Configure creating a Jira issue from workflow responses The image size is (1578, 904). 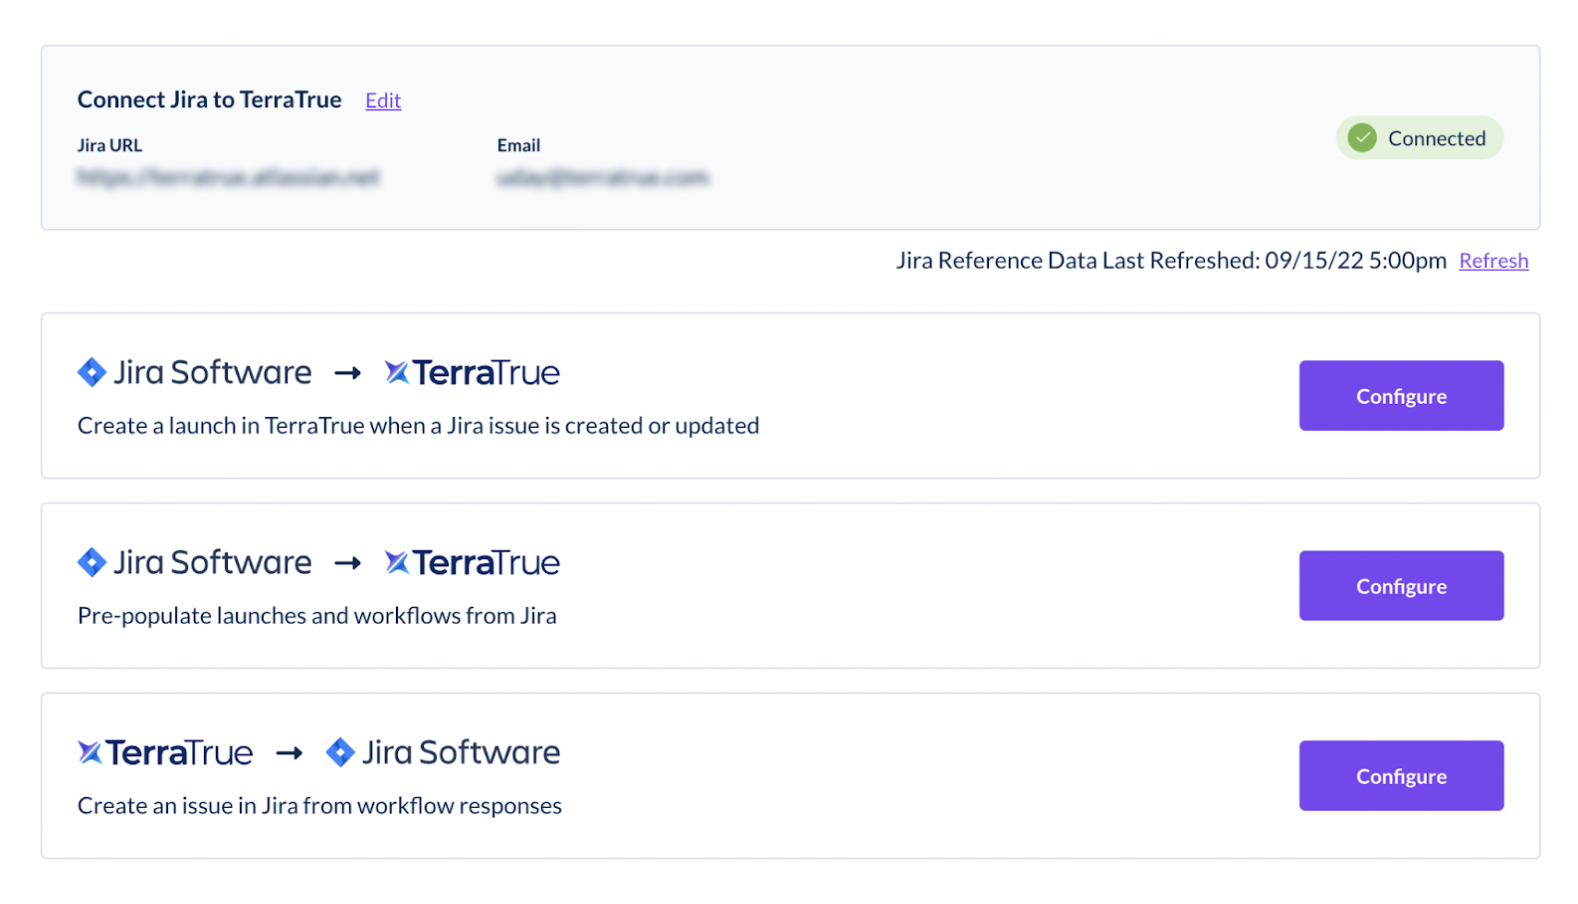coord(1401,776)
